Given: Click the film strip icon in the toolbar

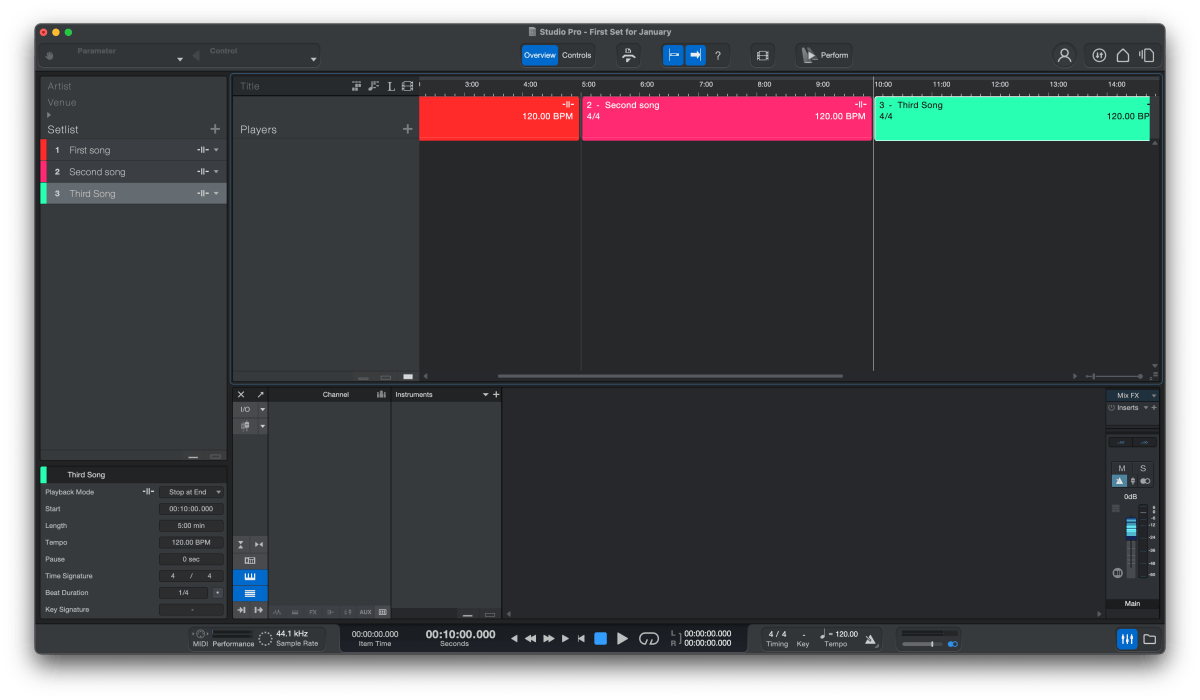Looking at the screenshot, I should [x=763, y=55].
